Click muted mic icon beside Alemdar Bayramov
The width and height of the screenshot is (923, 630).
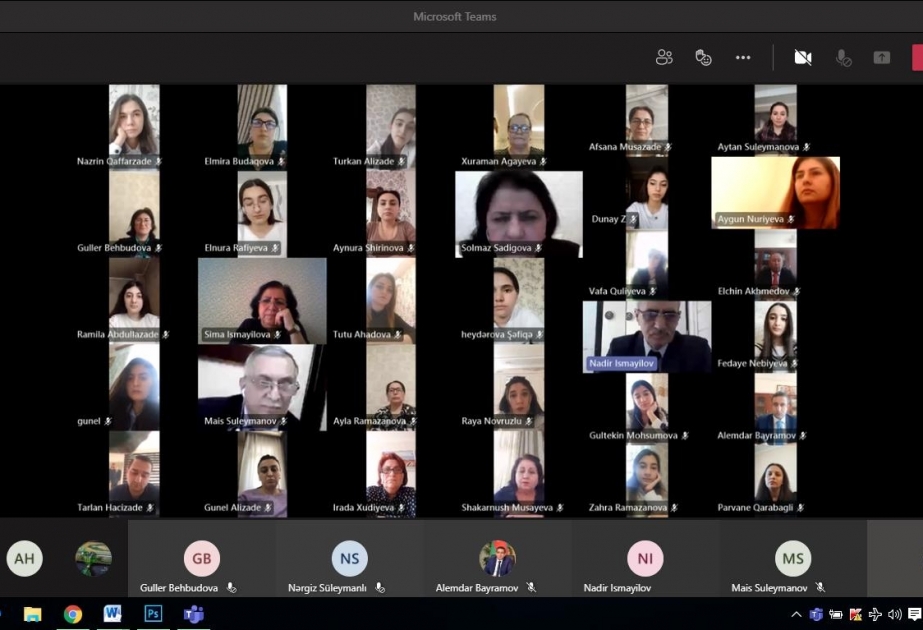point(531,588)
